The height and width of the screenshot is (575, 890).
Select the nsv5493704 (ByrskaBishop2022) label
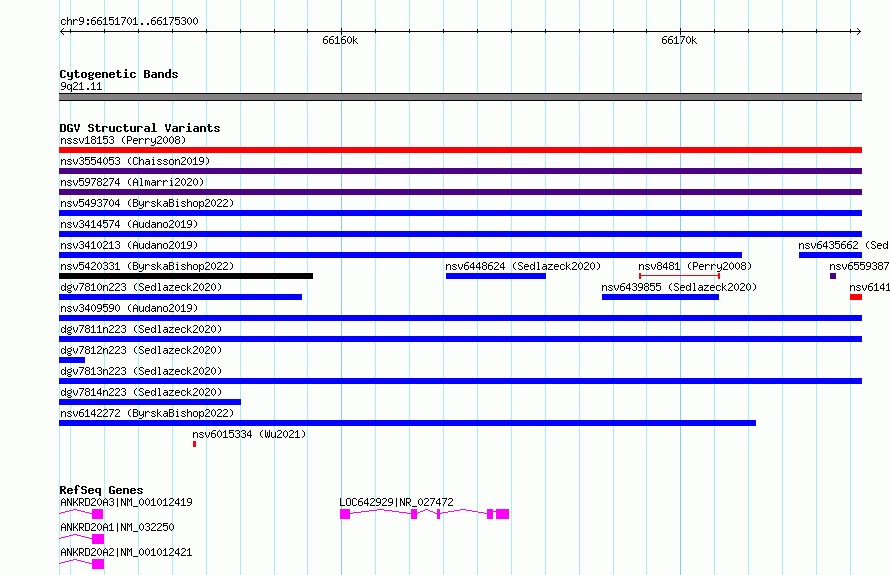(147, 203)
